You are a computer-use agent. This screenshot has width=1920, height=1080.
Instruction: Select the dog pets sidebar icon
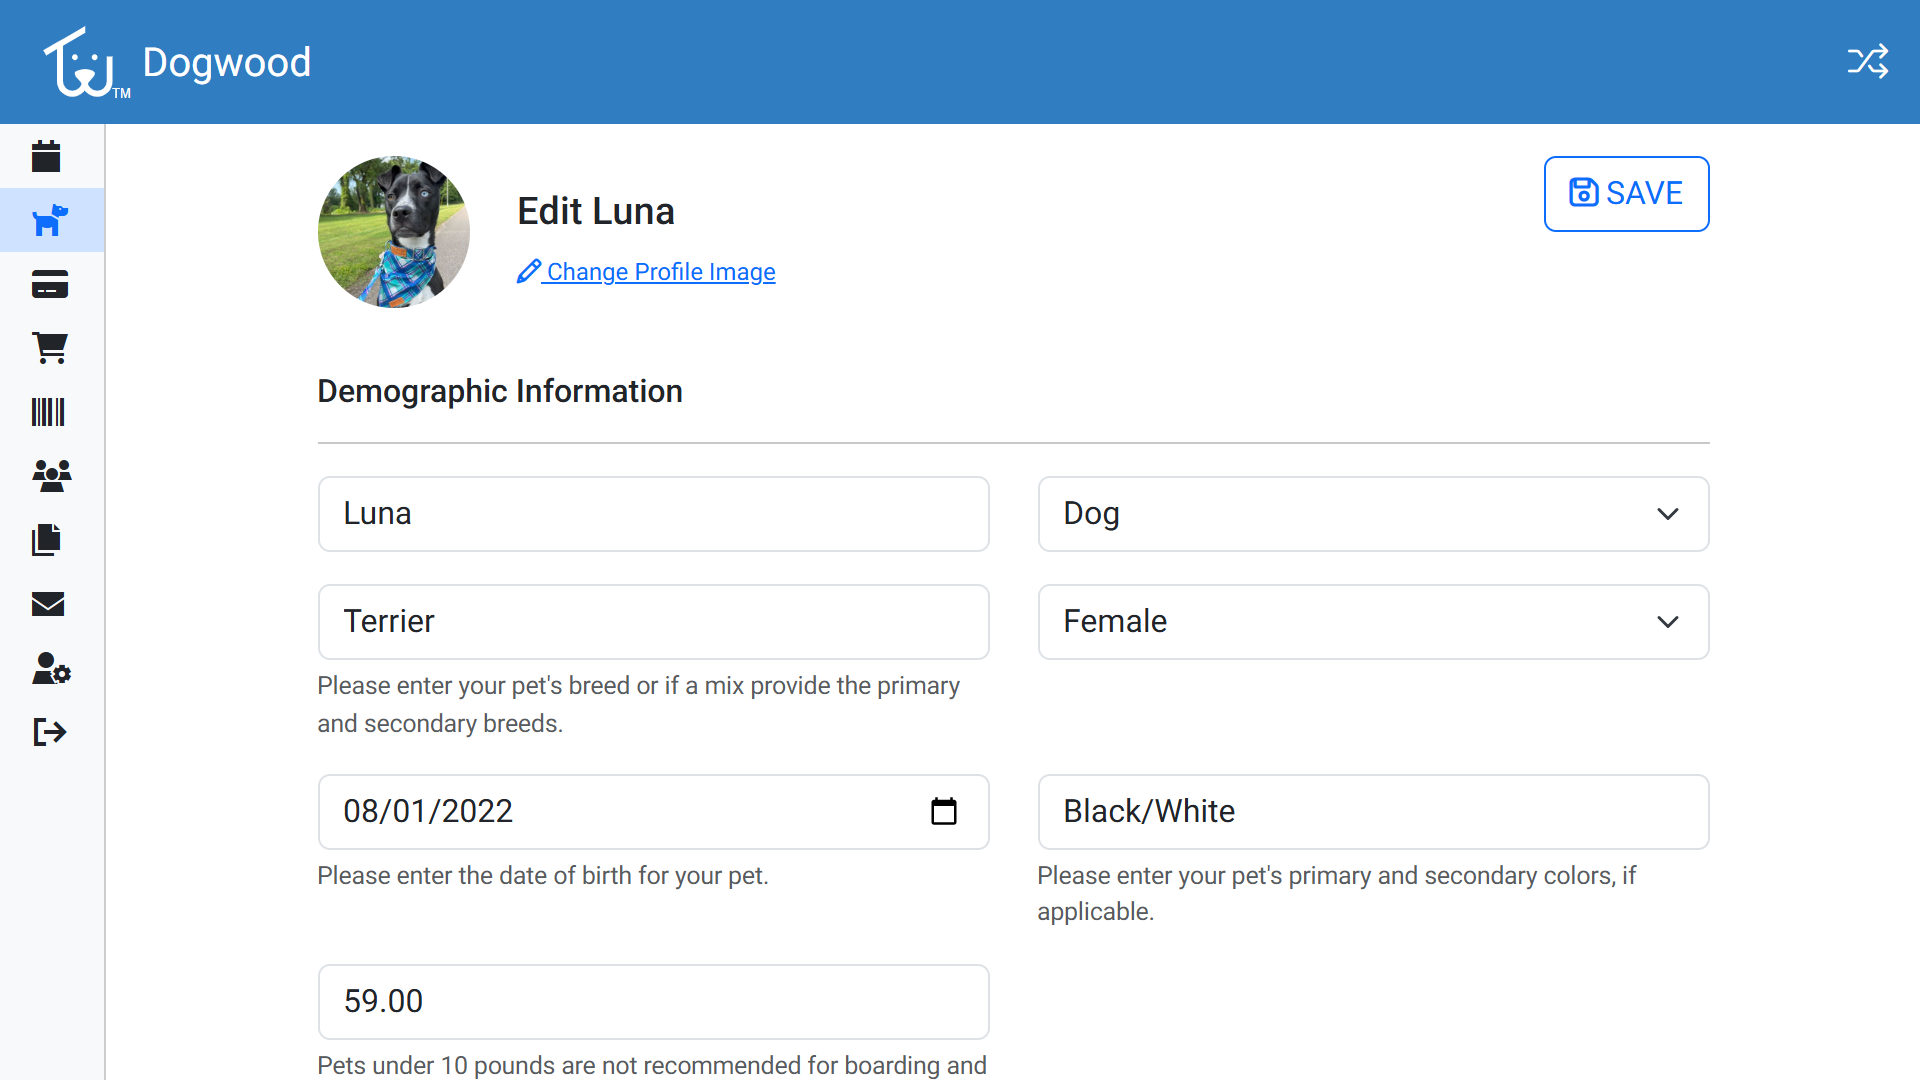point(50,220)
